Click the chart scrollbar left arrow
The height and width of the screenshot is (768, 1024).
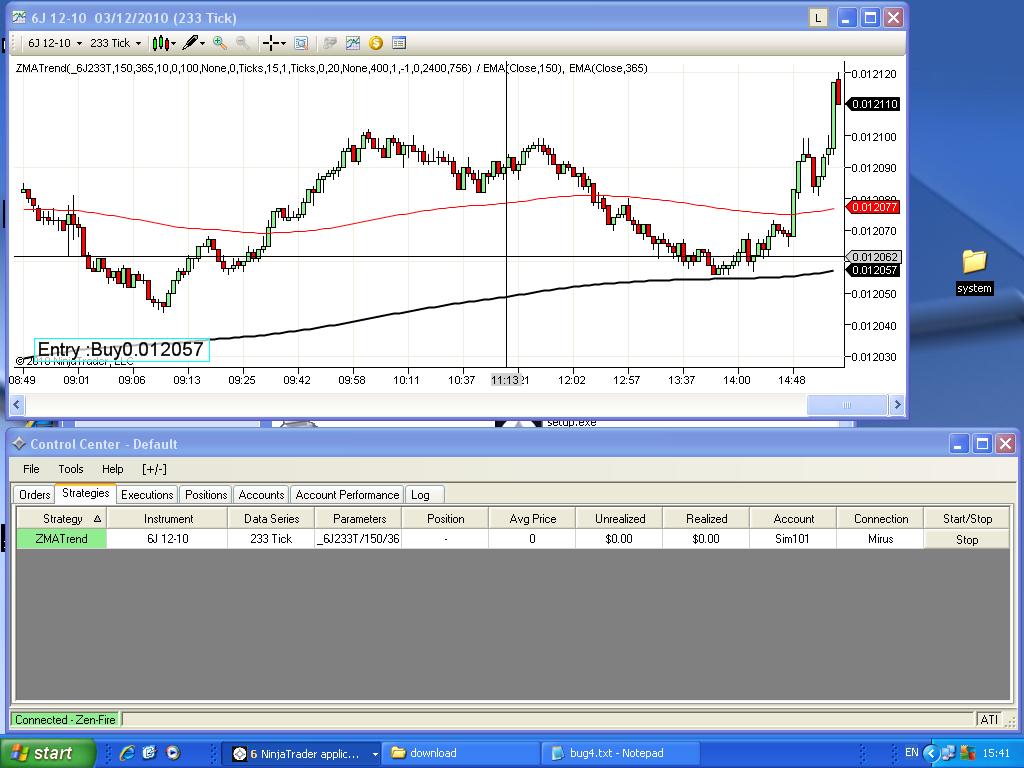(x=17, y=405)
